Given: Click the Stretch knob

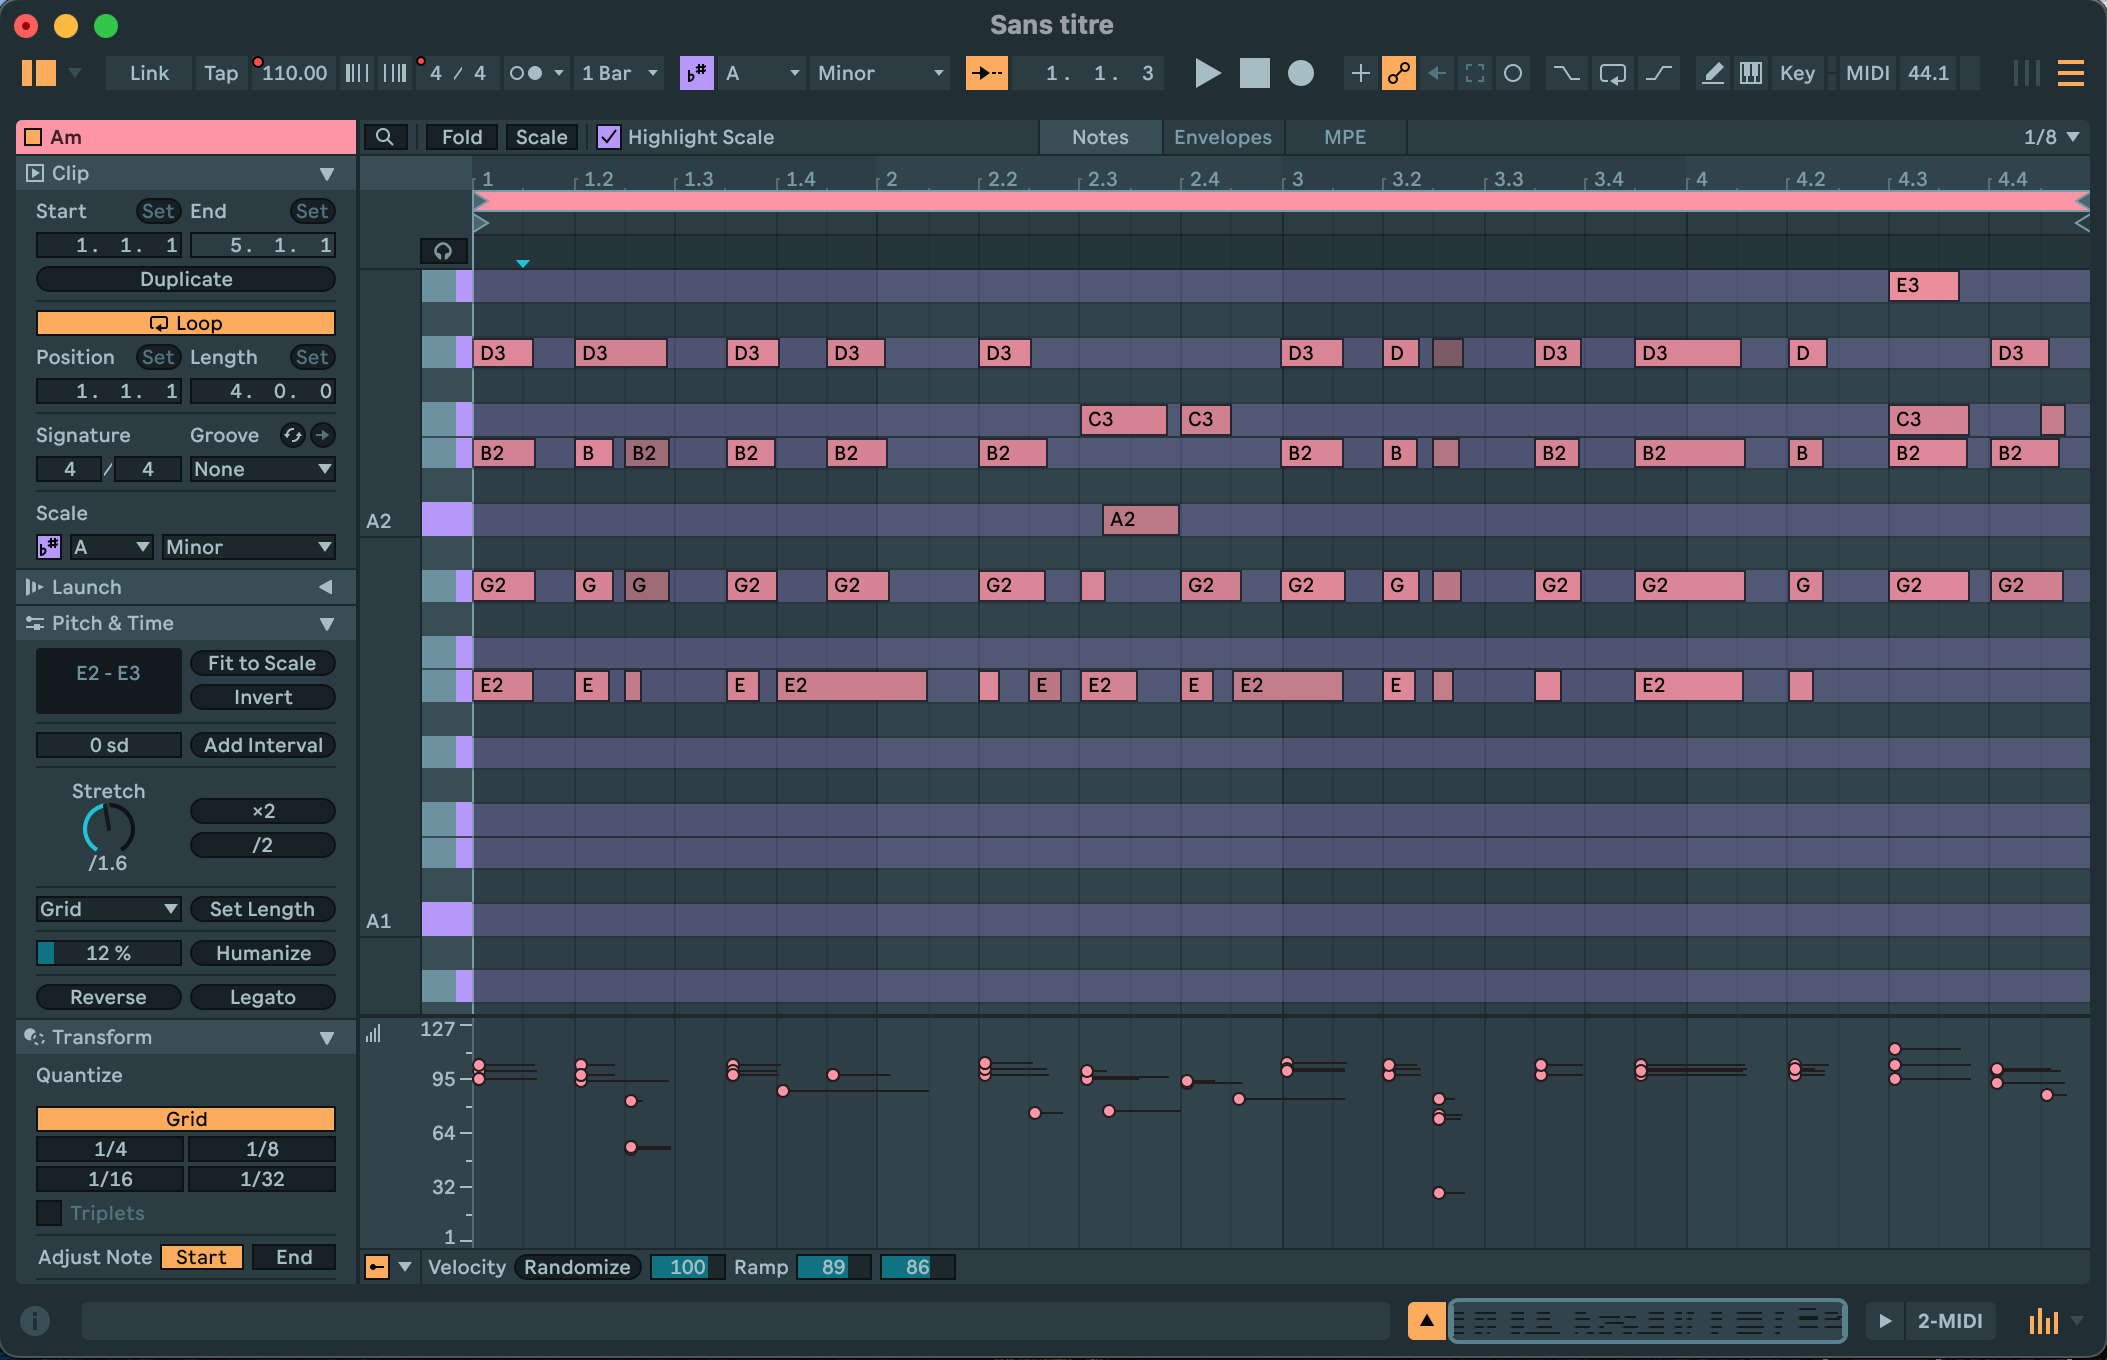Looking at the screenshot, I should click(x=108, y=827).
